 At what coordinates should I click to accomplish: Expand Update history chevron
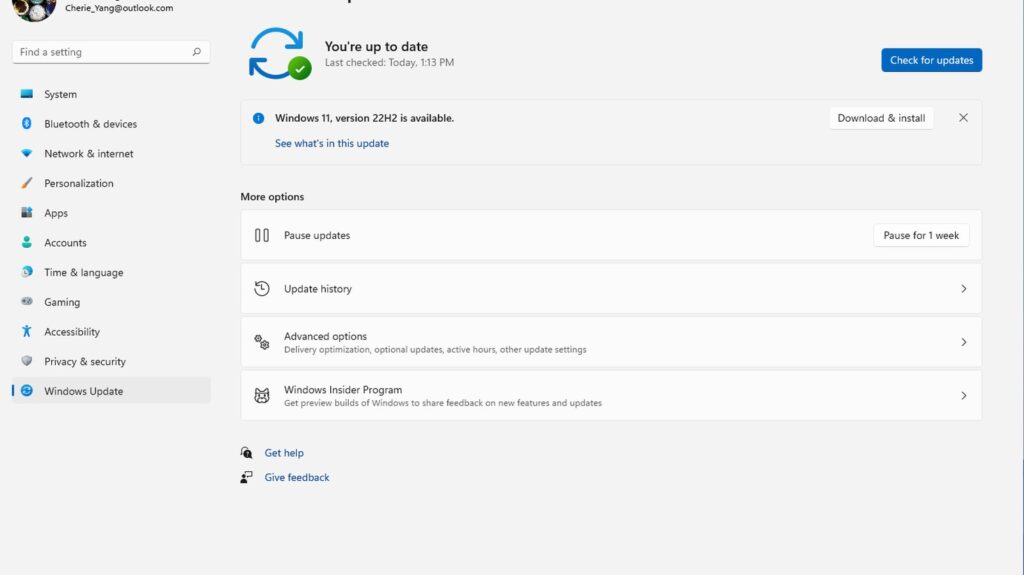point(964,289)
